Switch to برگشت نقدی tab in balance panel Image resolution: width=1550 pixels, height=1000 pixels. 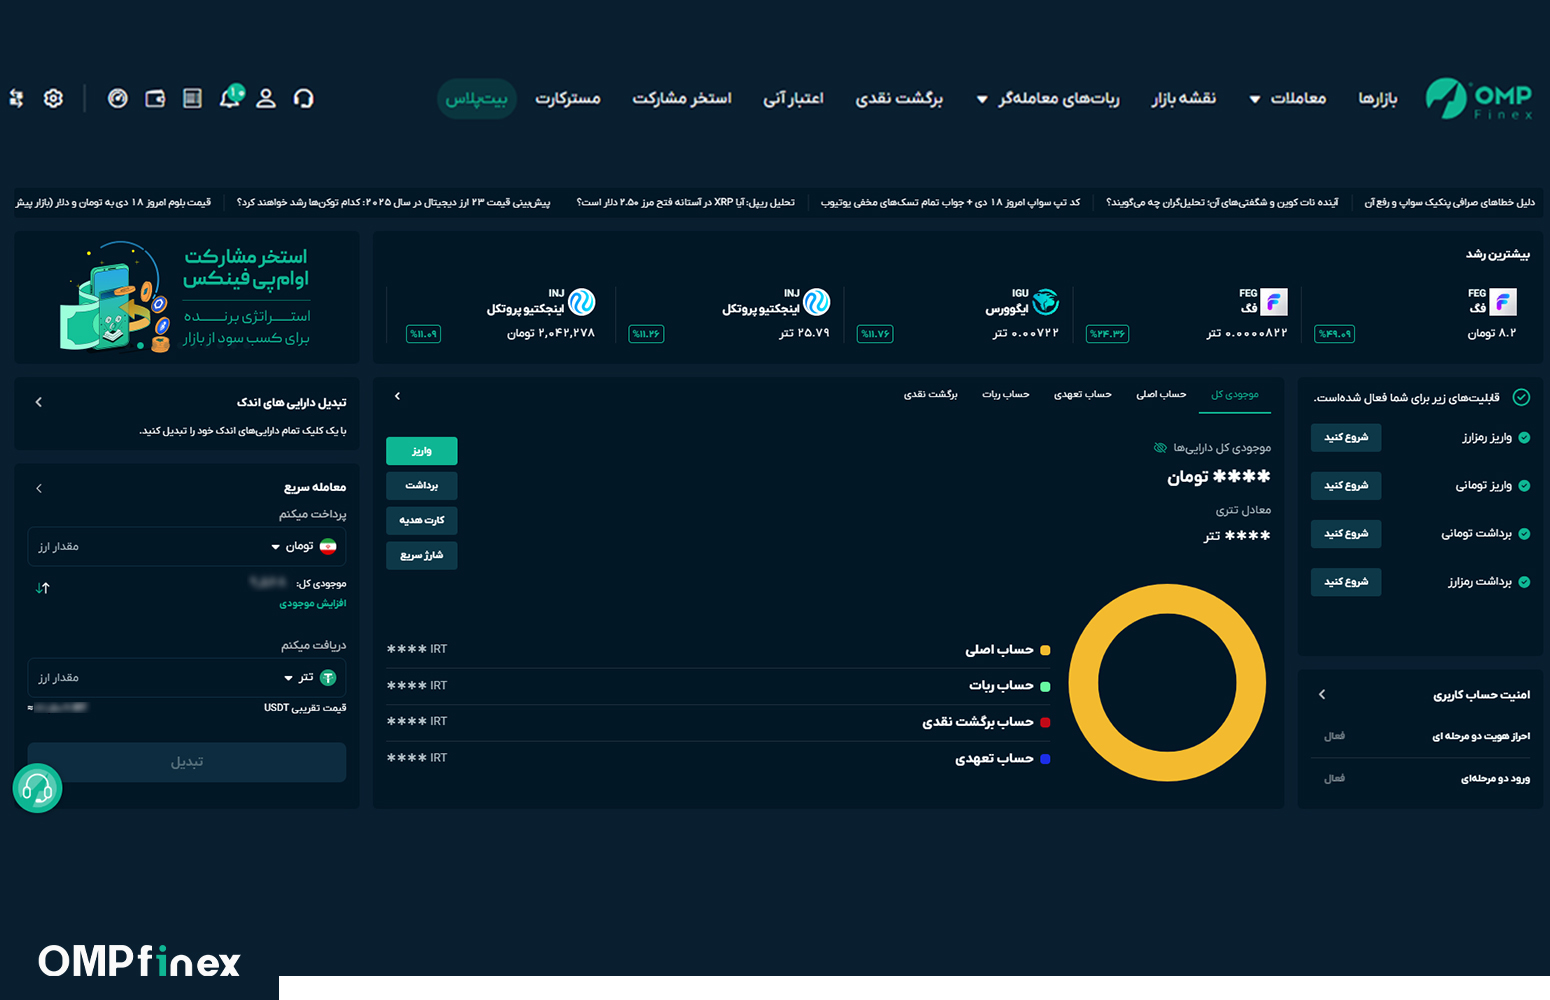click(x=931, y=395)
